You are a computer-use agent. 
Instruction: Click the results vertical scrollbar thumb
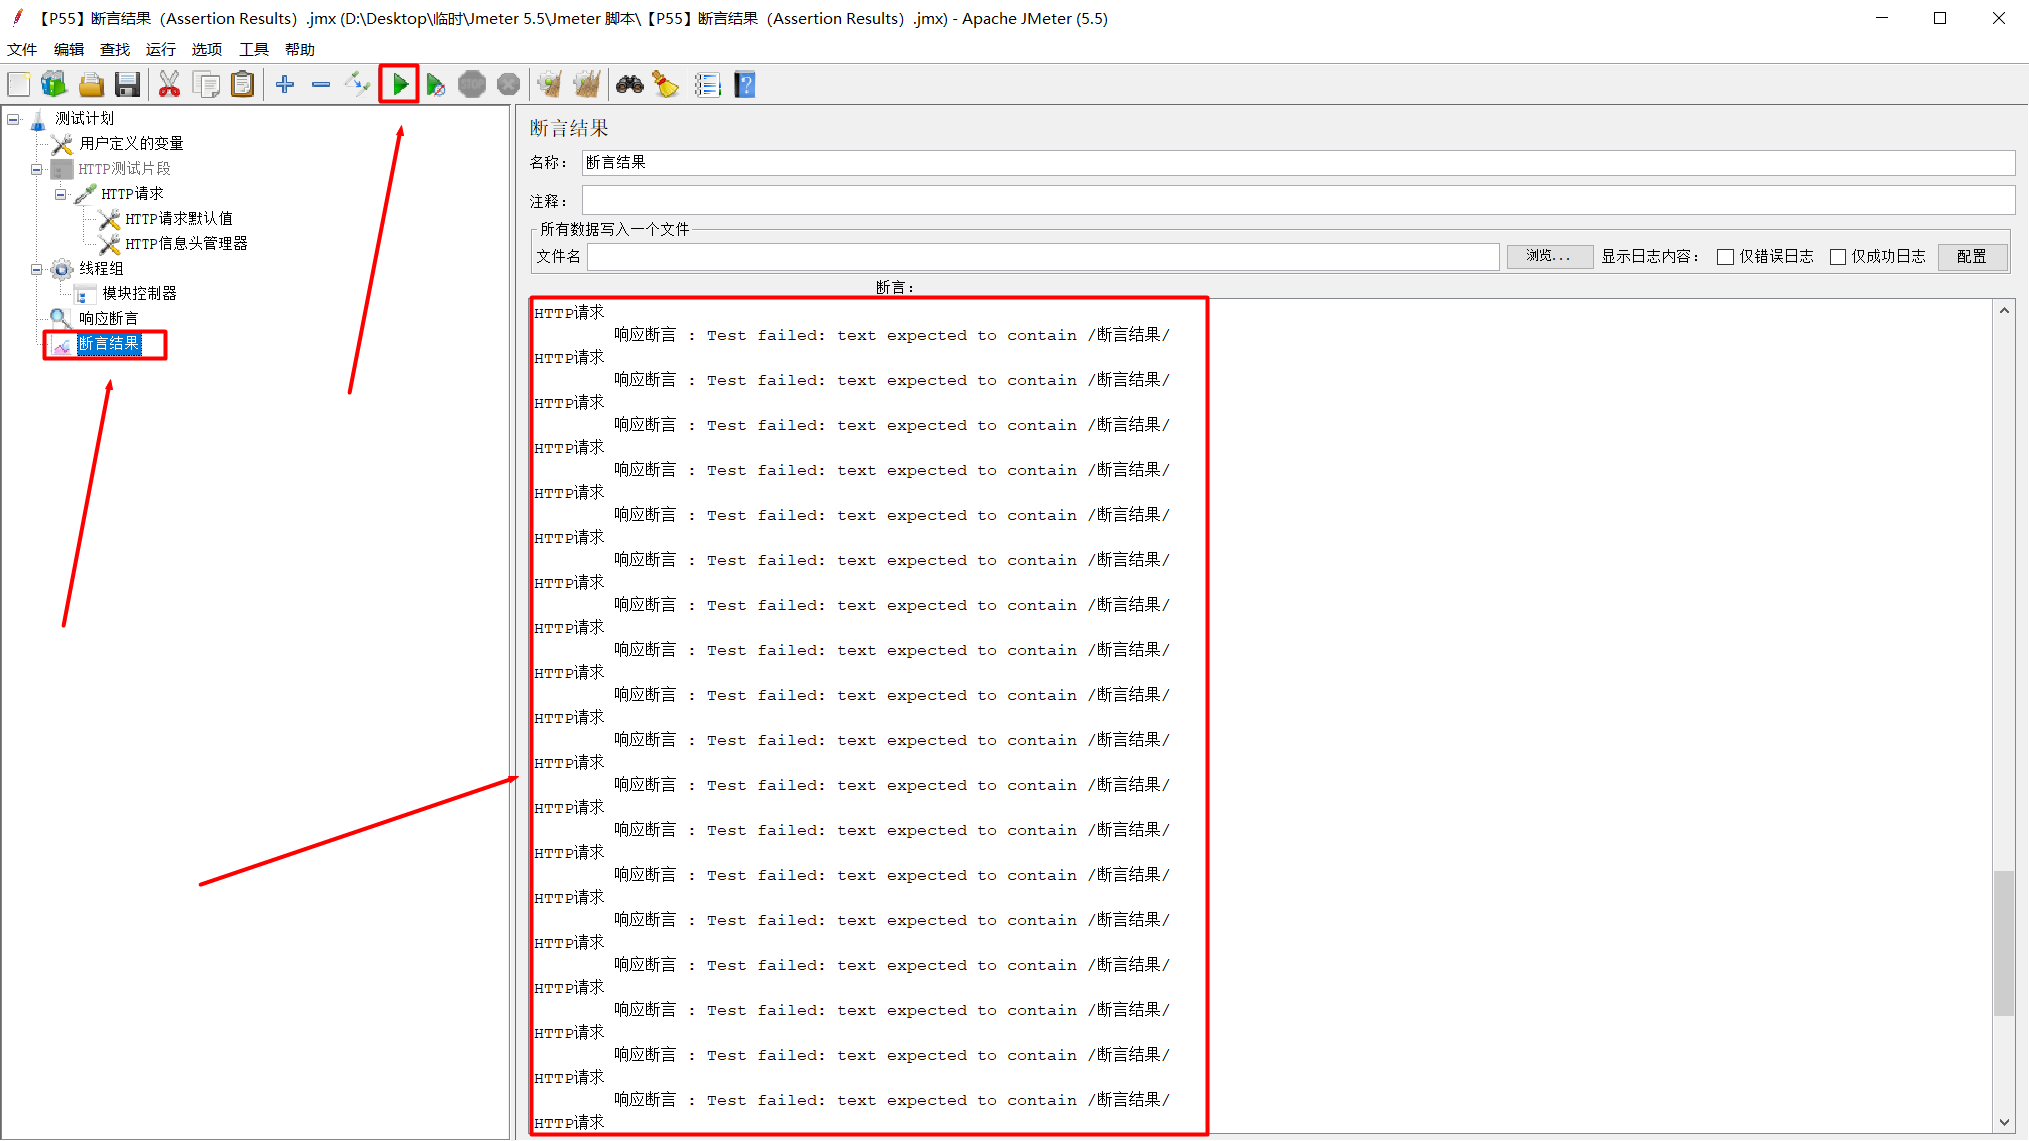click(x=2003, y=942)
